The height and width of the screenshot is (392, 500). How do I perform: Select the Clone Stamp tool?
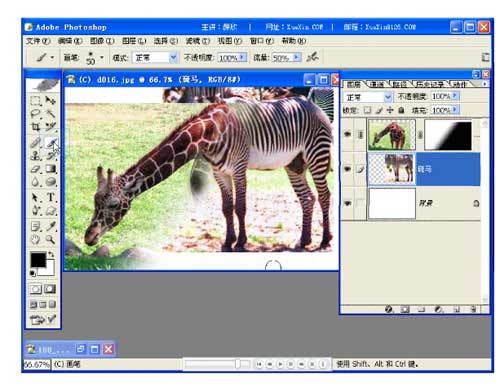35,155
